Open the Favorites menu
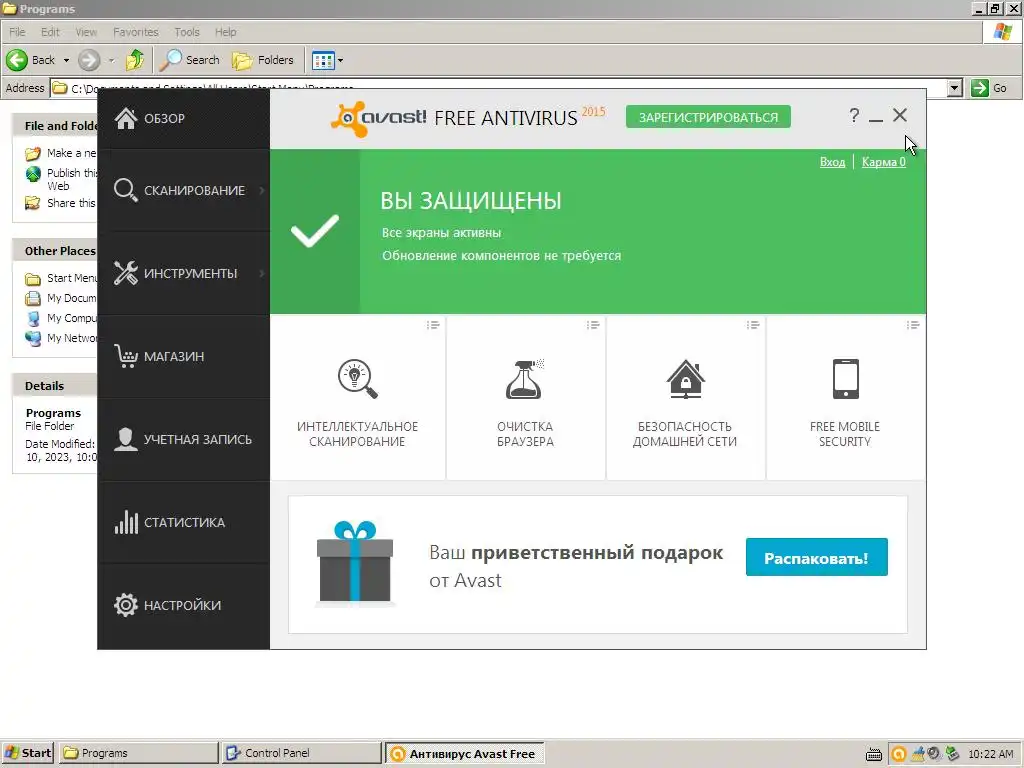Viewport: 1024px width, 768px height. pyautogui.click(x=135, y=32)
